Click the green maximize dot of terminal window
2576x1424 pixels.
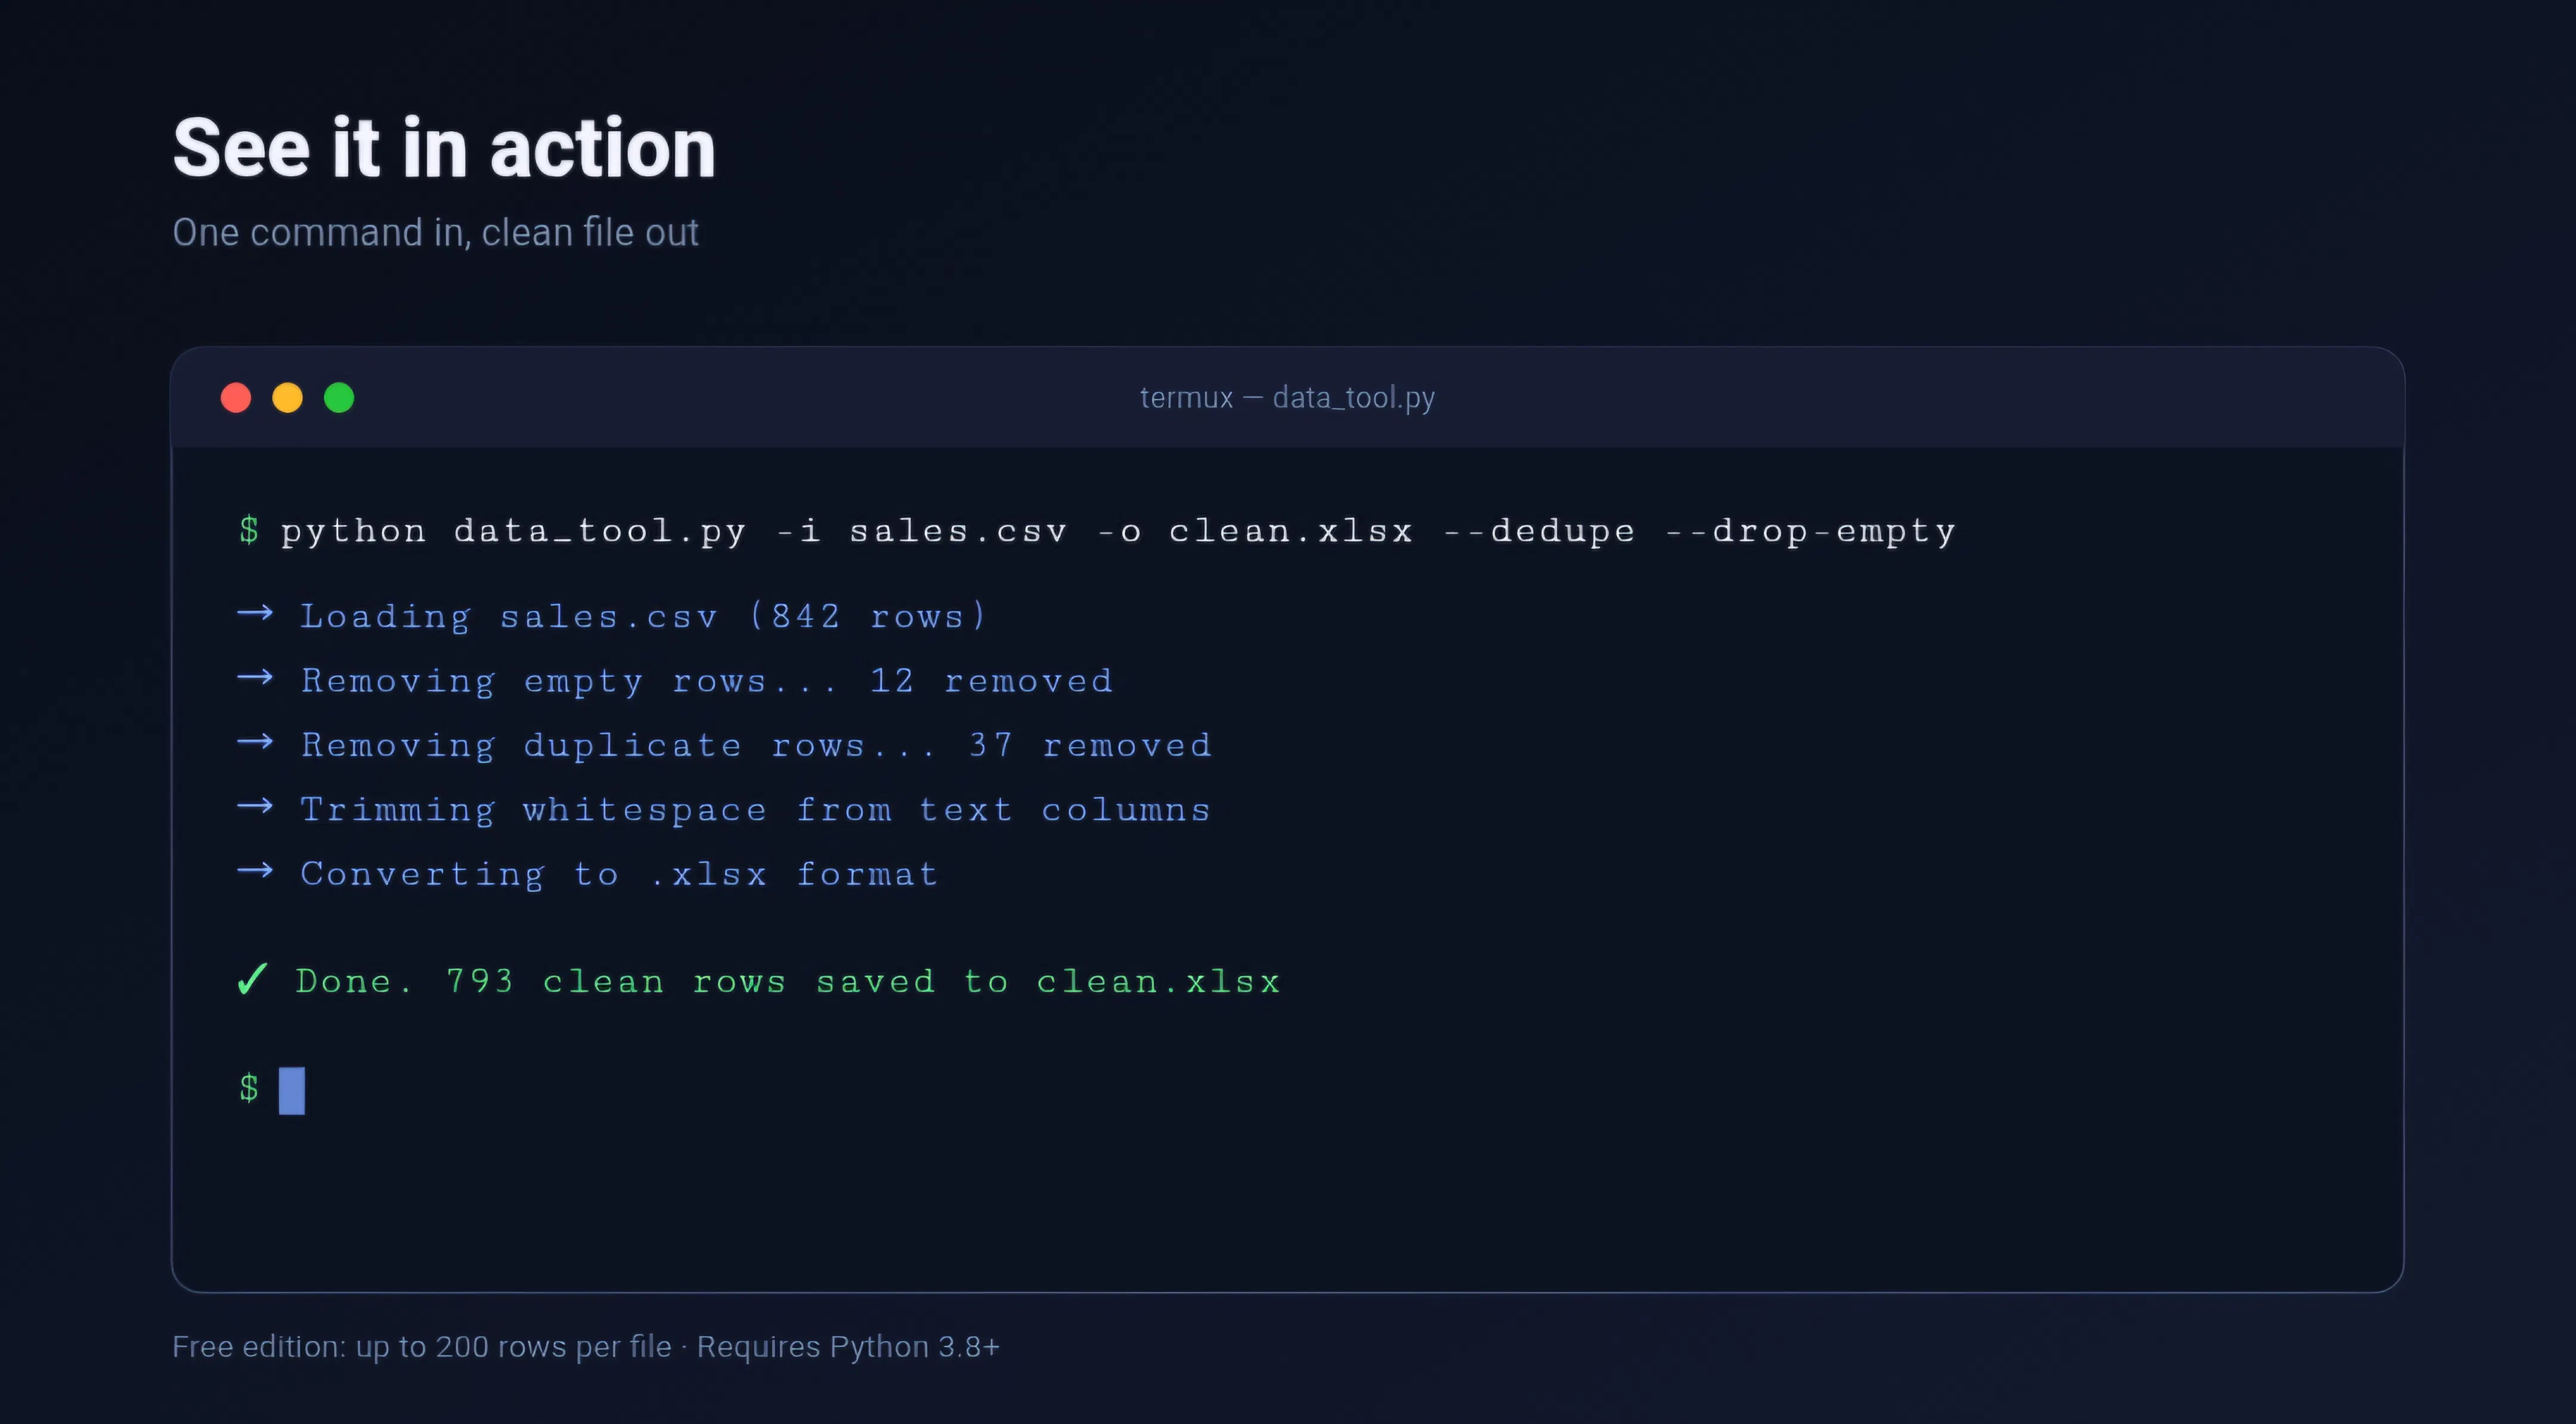(339, 398)
